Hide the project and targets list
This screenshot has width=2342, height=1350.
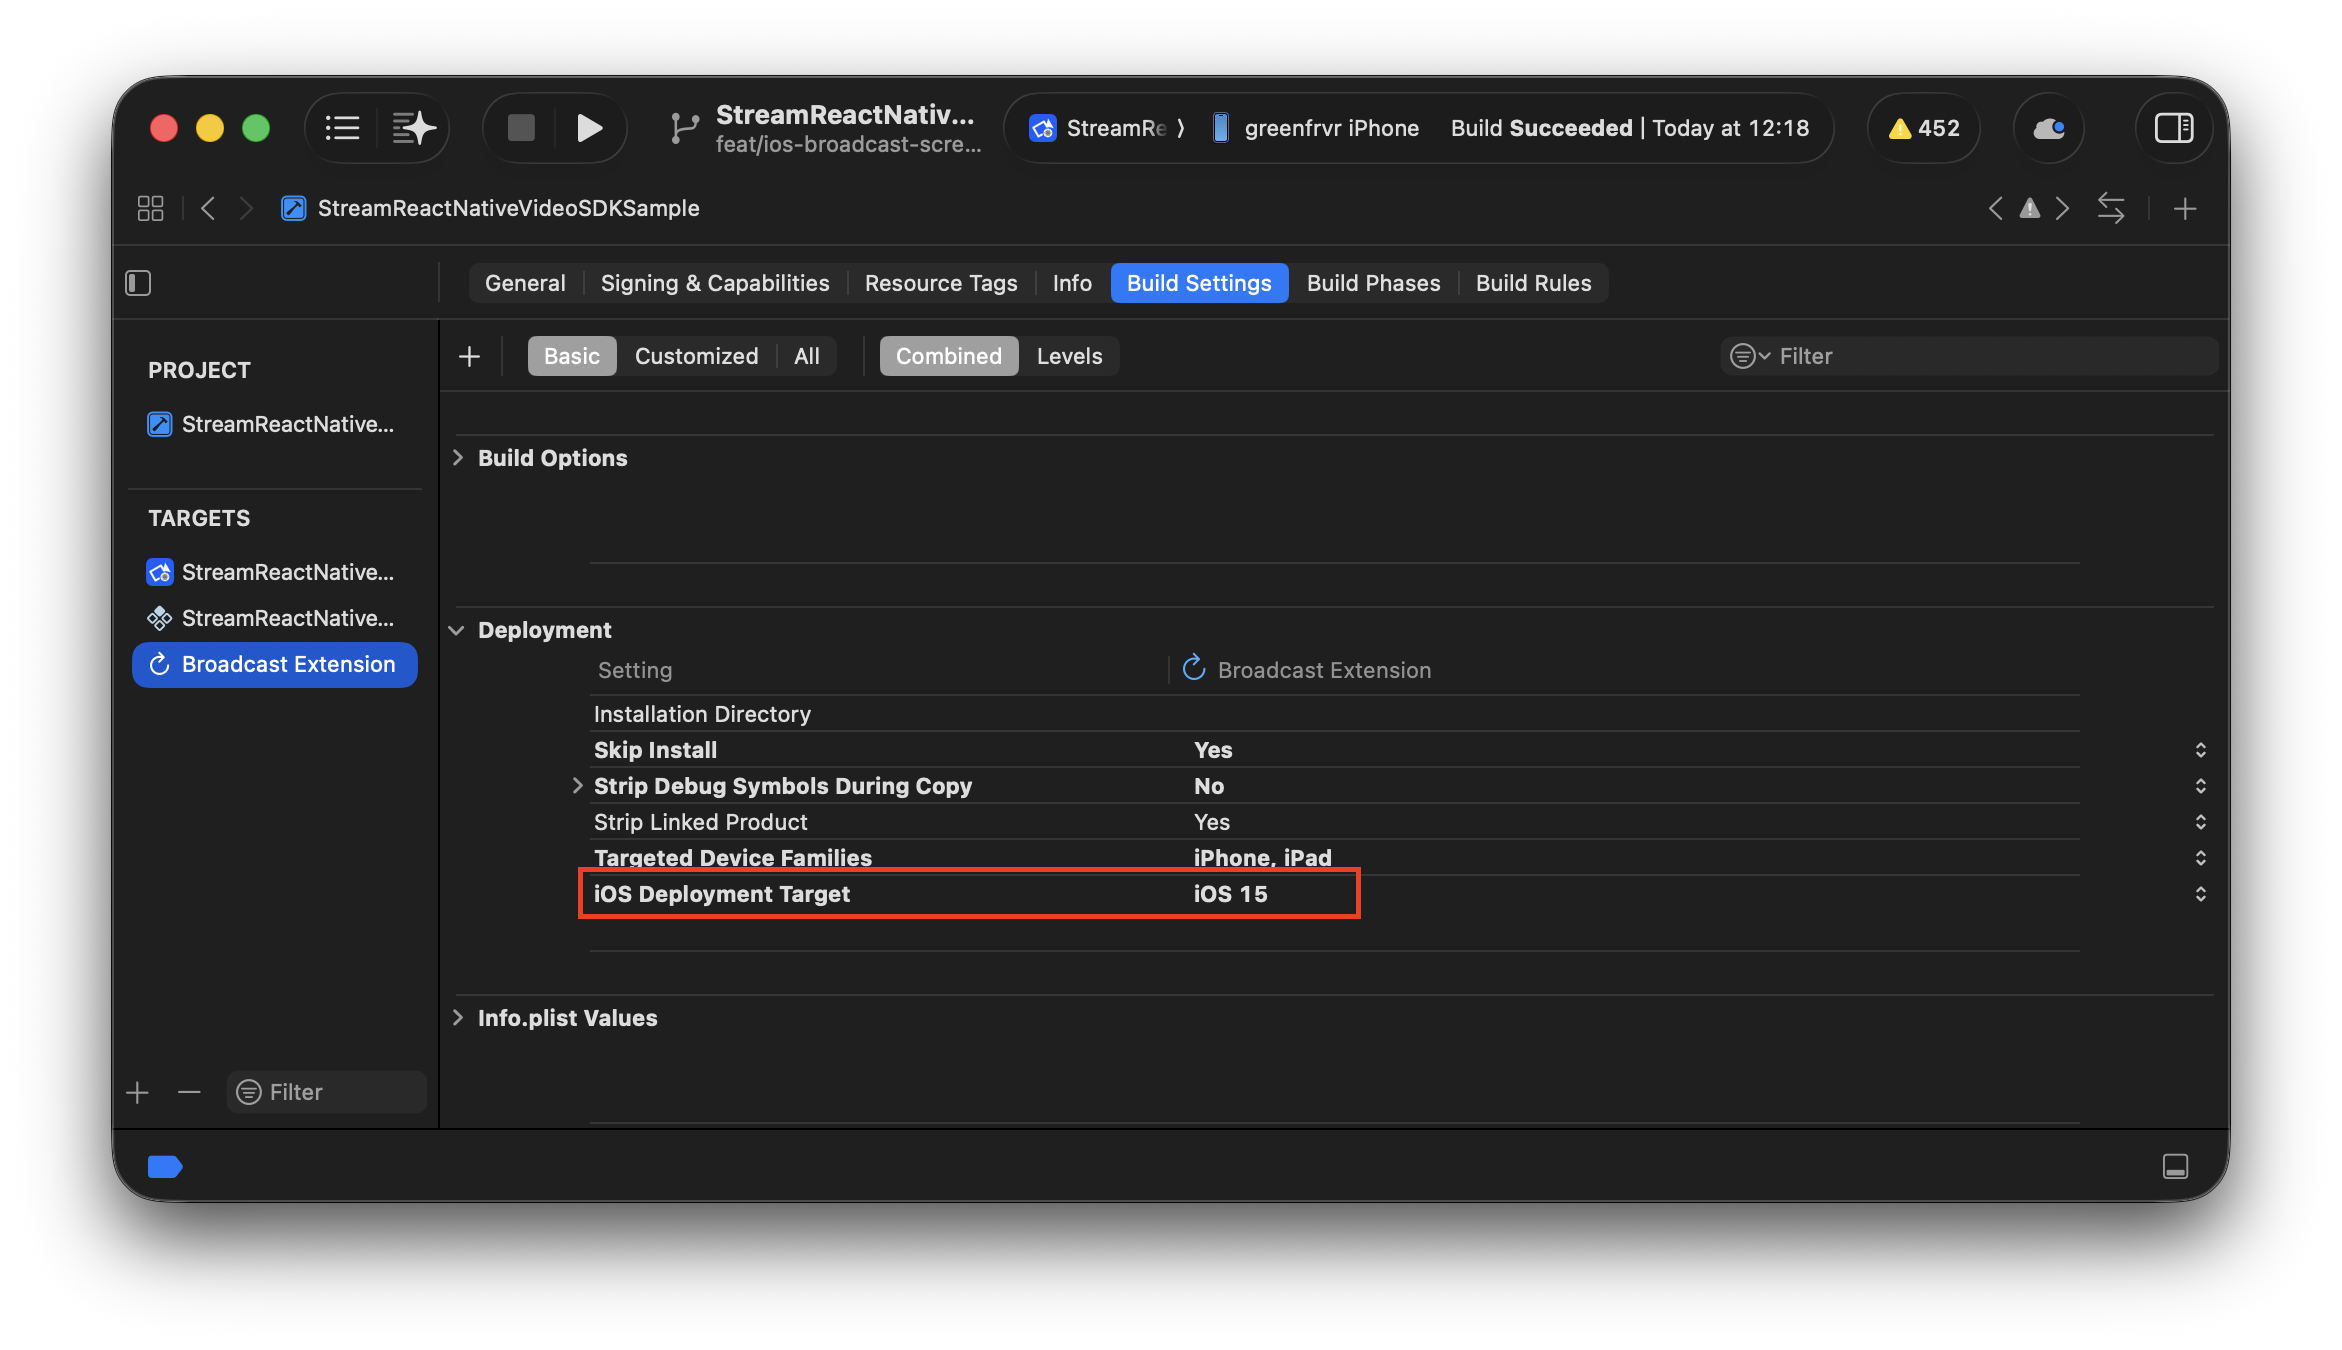coord(138,283)
